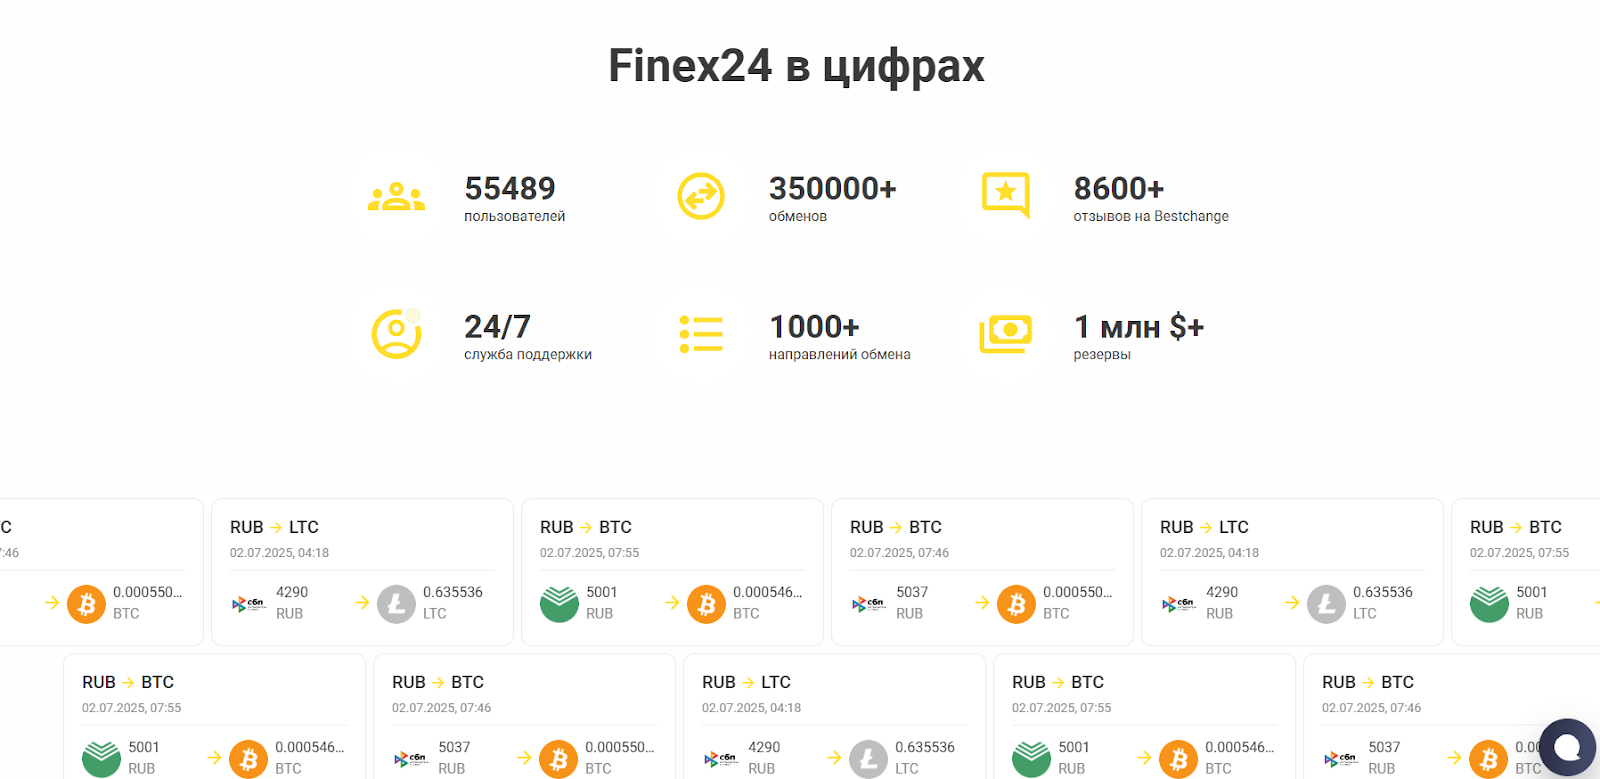Click the отзывов на Bestchange link

coord(1150,216)
